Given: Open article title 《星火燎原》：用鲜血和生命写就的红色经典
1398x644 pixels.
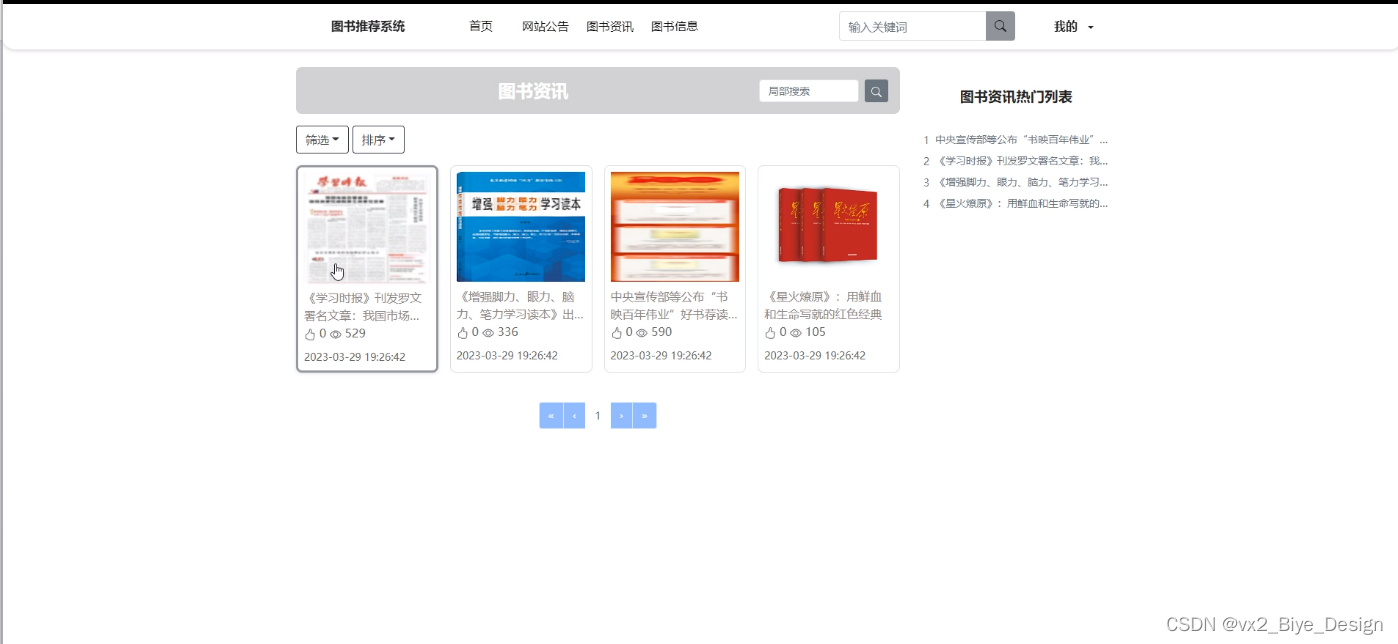Looking at the screenshot, I should 824,305.
